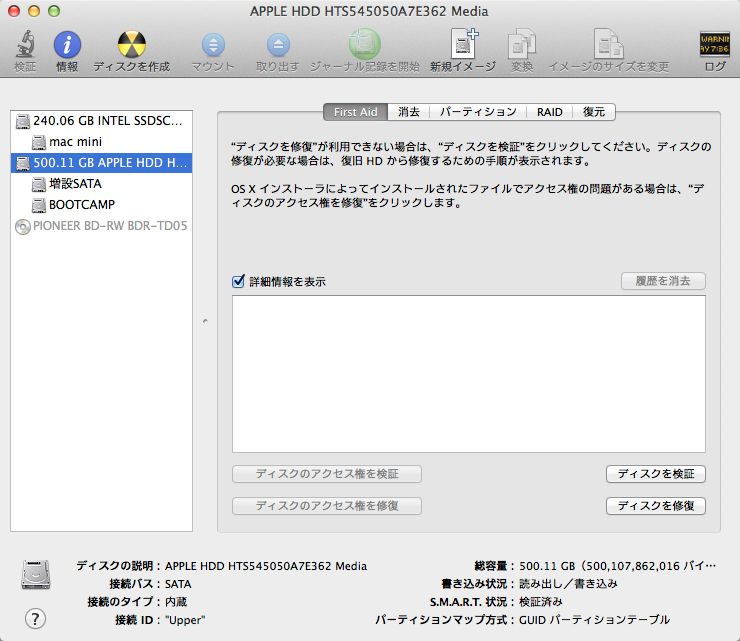Open help with the question mark button

[35, 619]
